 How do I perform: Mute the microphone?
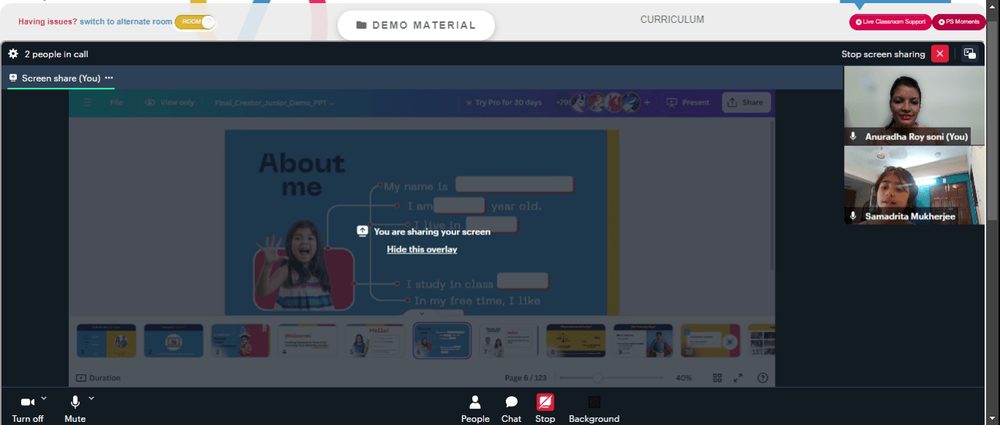click(75, 409)
